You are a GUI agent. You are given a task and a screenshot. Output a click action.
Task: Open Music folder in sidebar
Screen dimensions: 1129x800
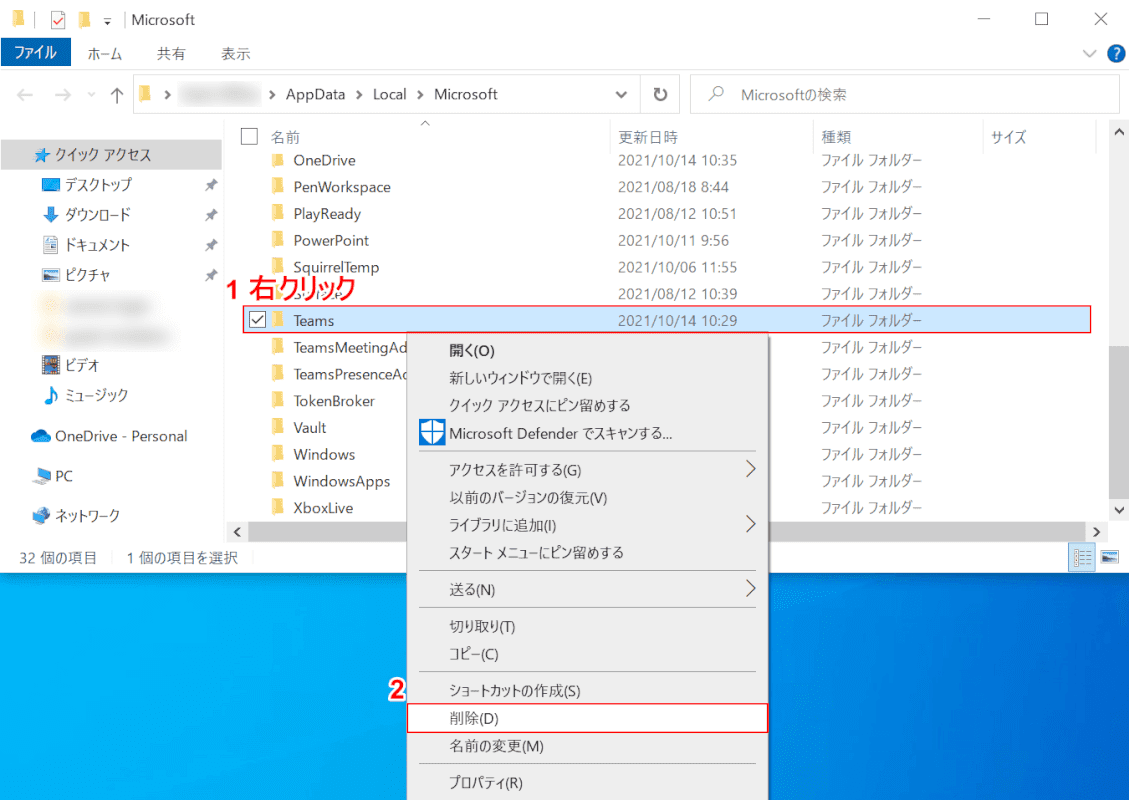pos(96,395)
